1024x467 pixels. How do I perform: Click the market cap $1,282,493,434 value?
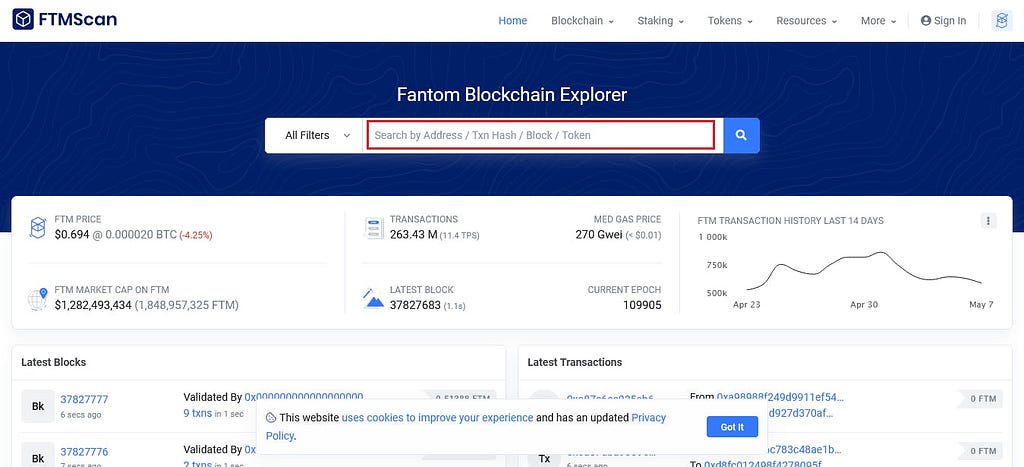pos(93,305)
